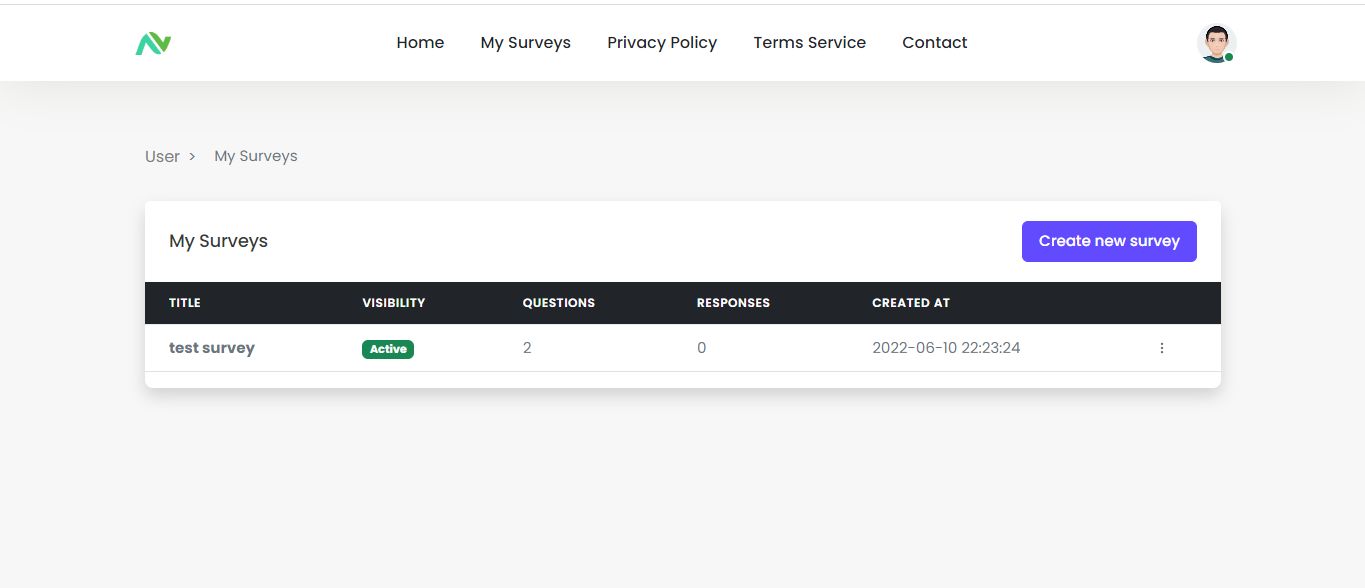This screenshot has width=1365, height=588.
Task: Click the User breadcrumb link
Action: [x=162, y=156]
